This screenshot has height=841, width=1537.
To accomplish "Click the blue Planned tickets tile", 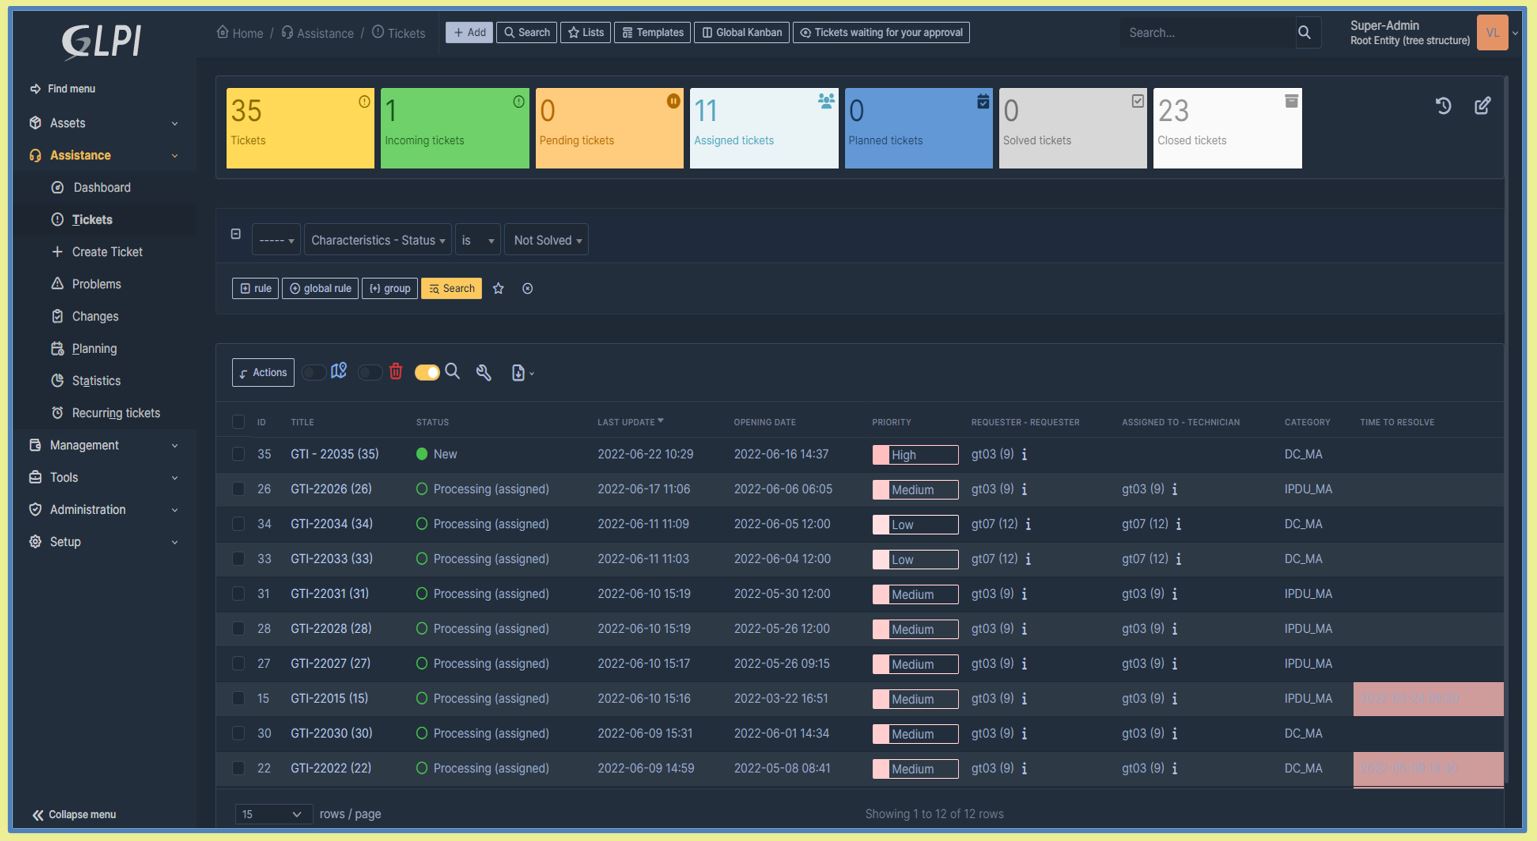I will [x=917, y=128].
